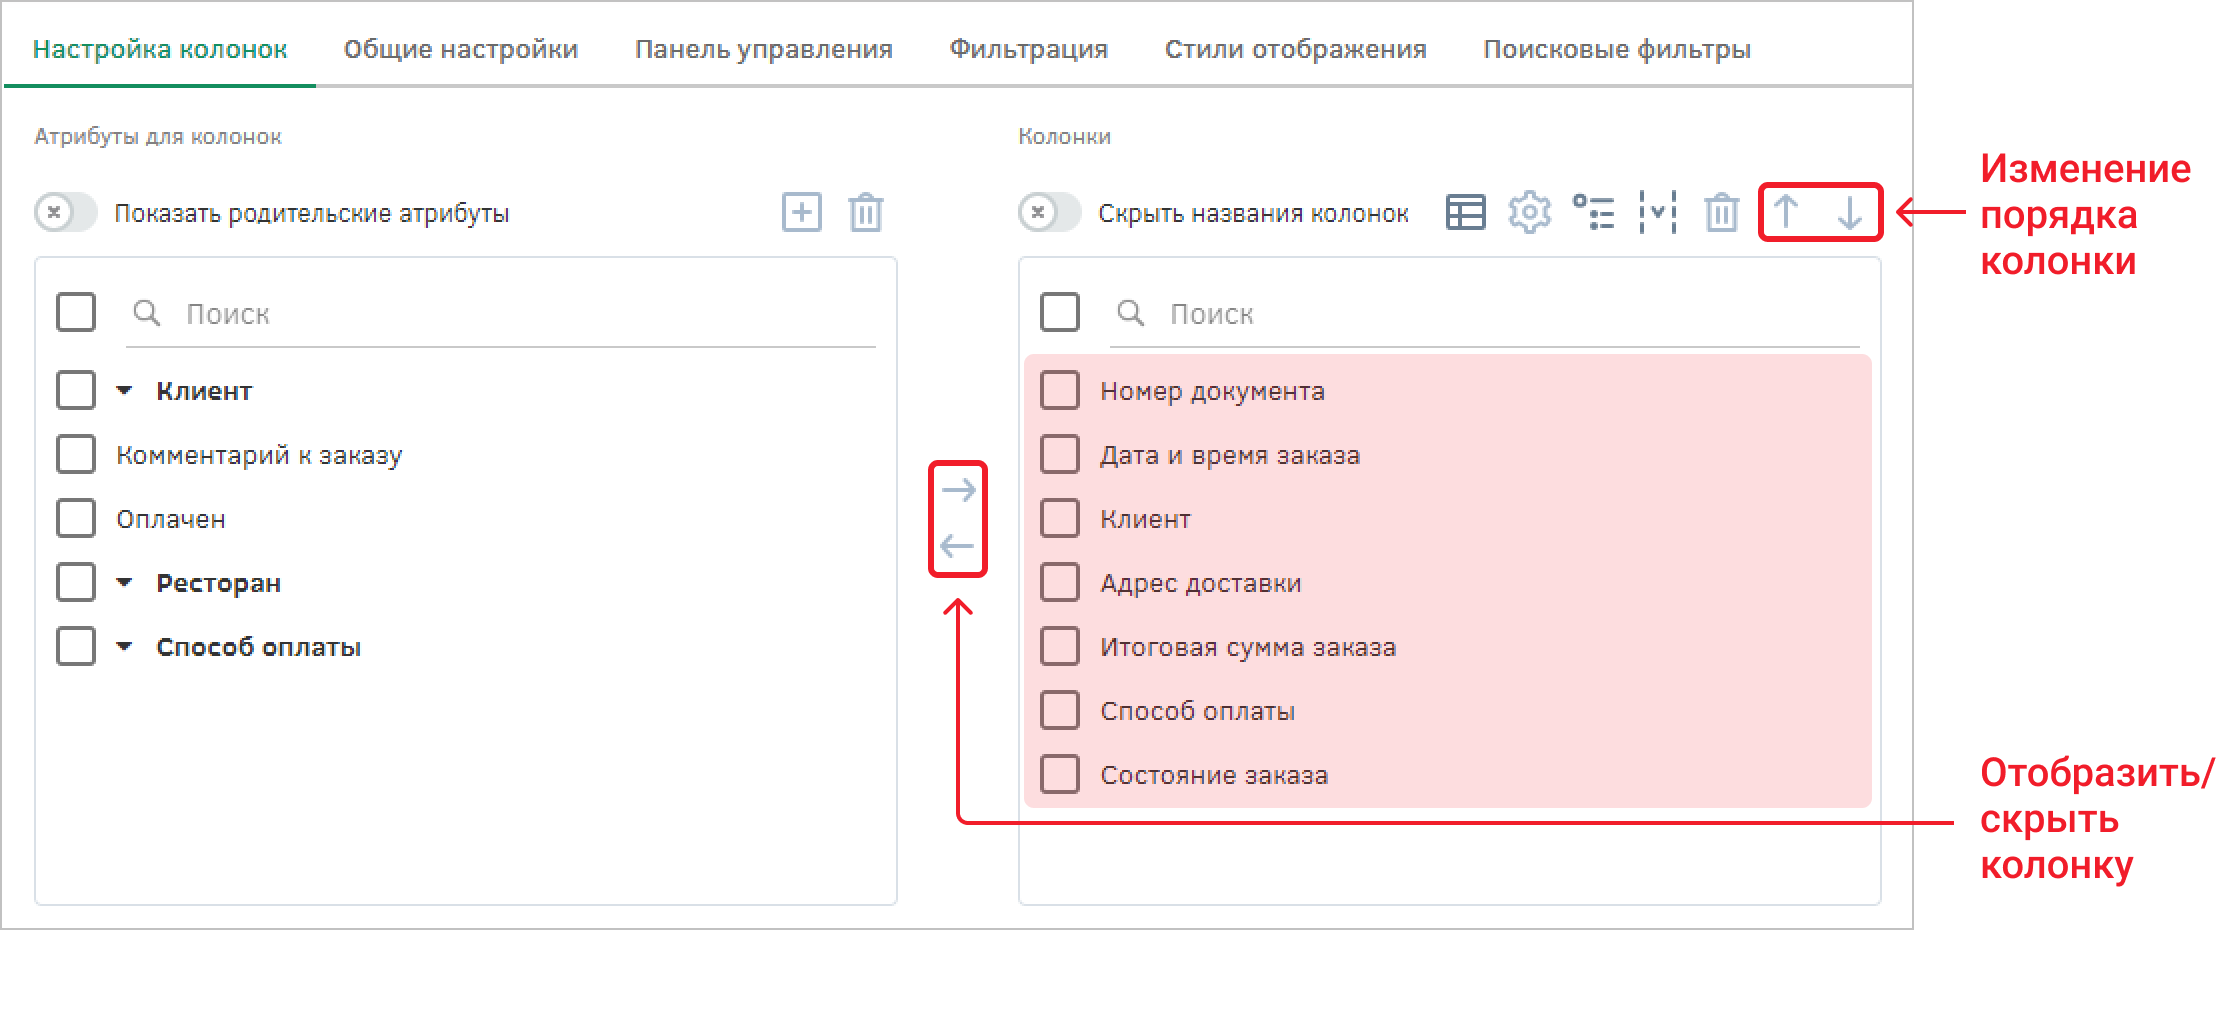The width and height of the screenshot is (2230, 1021).
Task: Click right arrow to add column
Action: [958, 490]
